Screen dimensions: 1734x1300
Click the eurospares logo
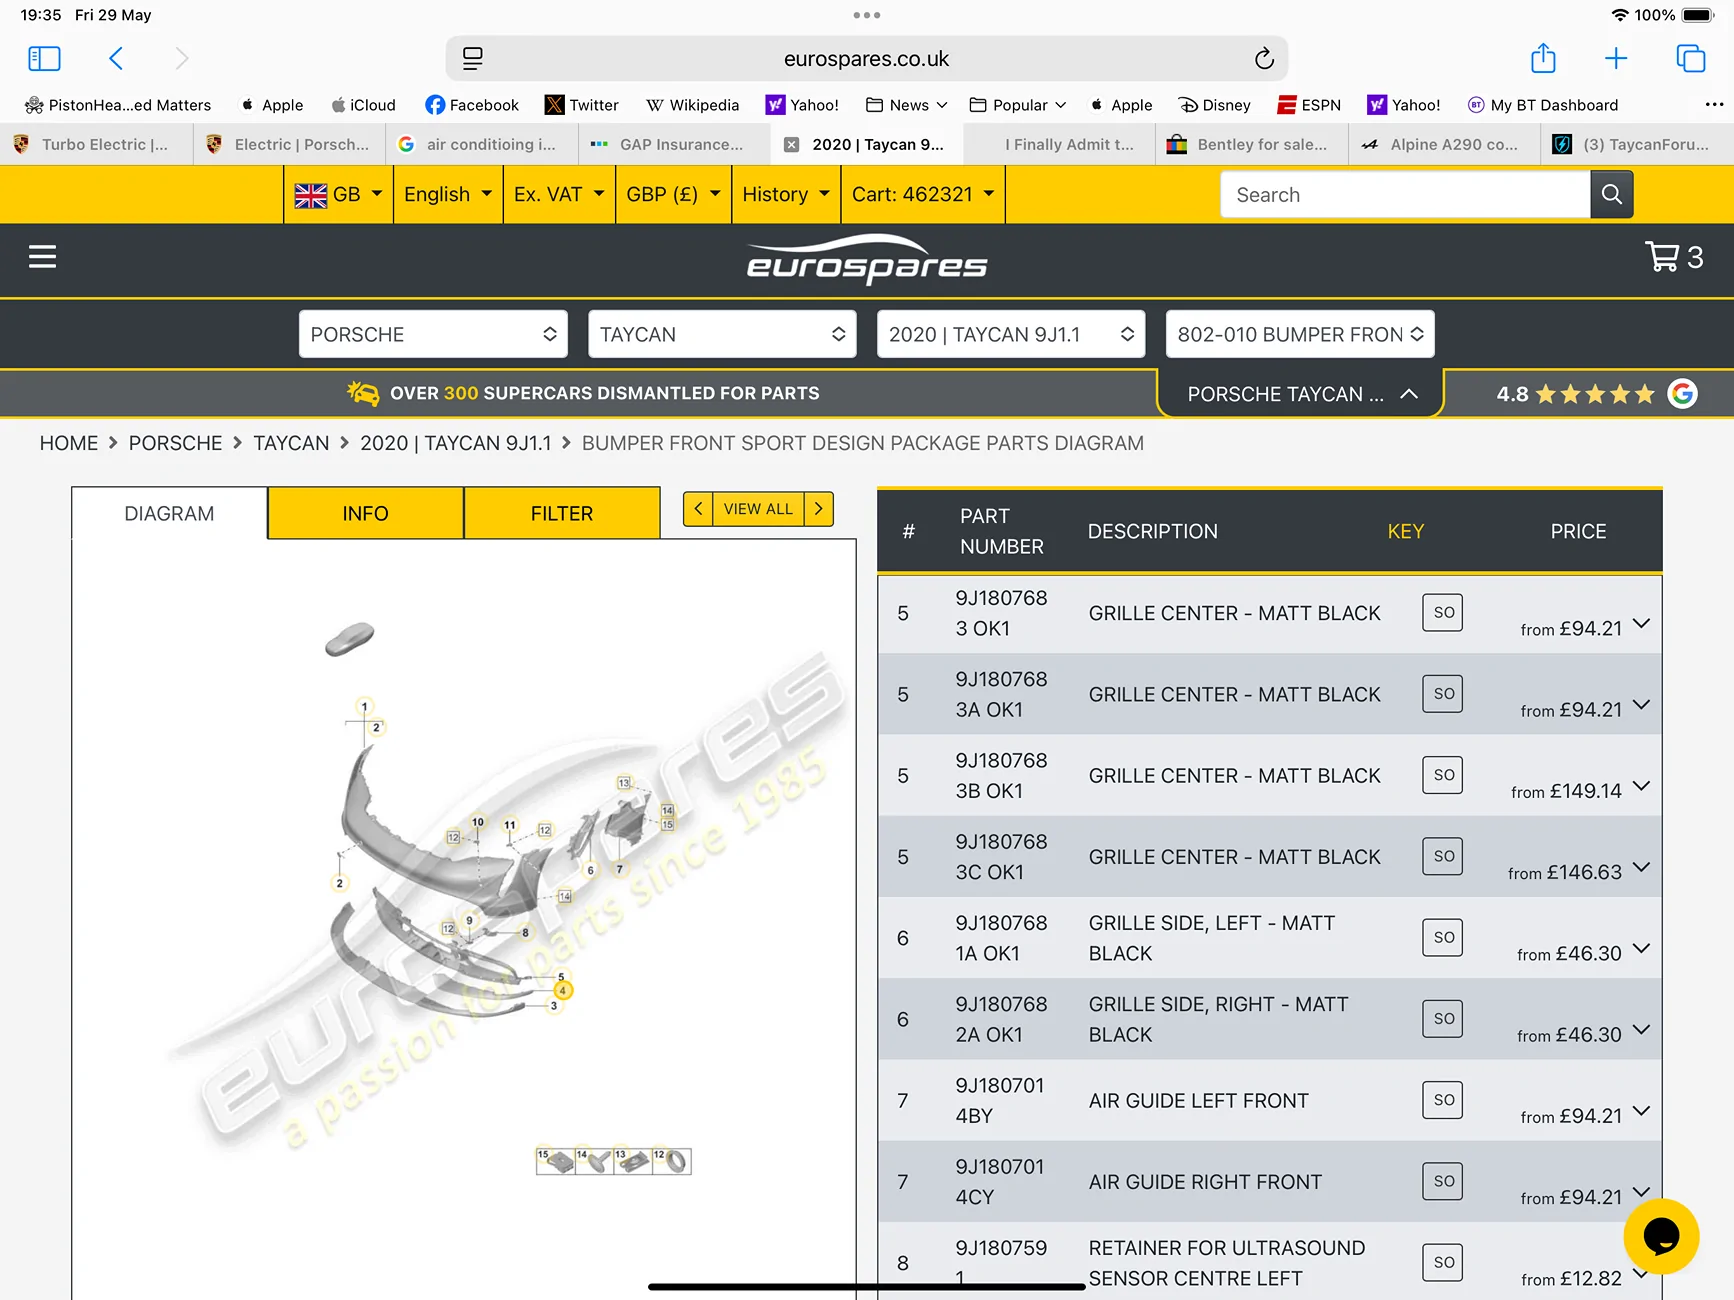(x=867, y=260)
